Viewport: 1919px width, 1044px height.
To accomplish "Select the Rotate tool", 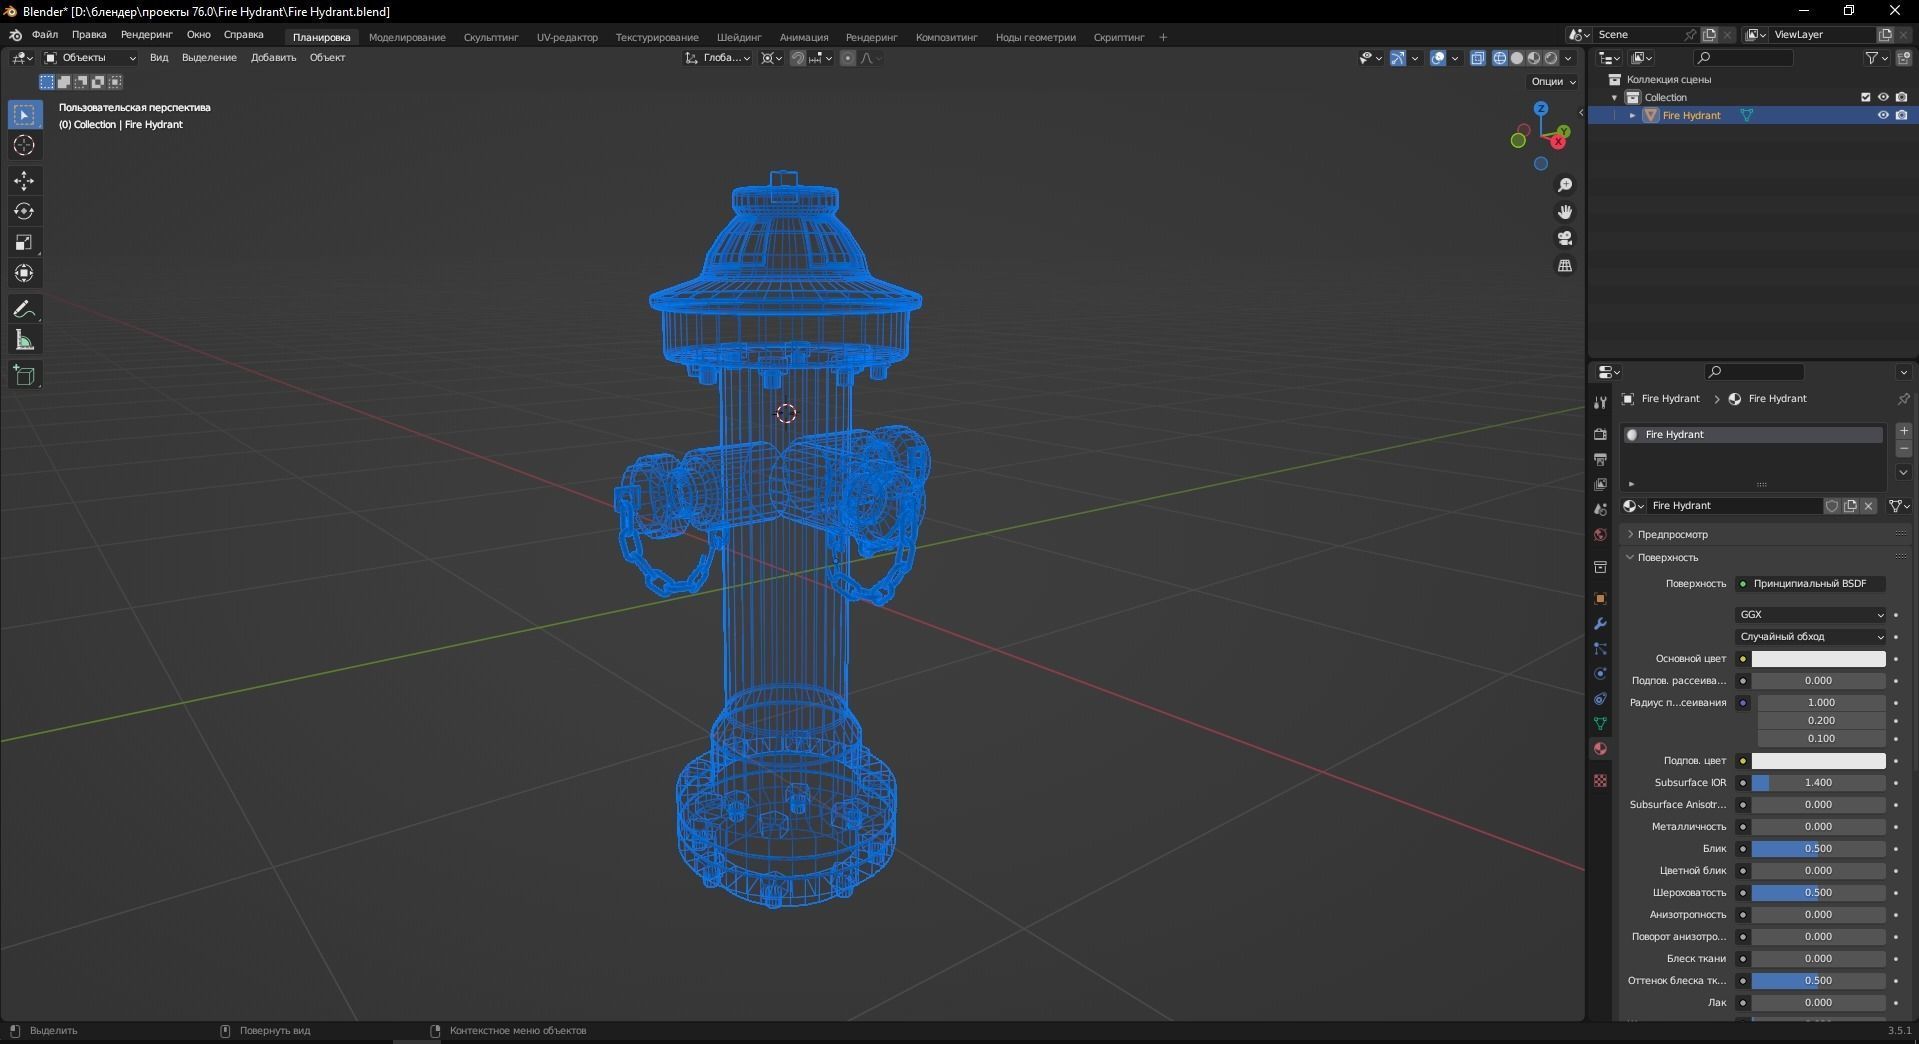I will coord(24,212).
